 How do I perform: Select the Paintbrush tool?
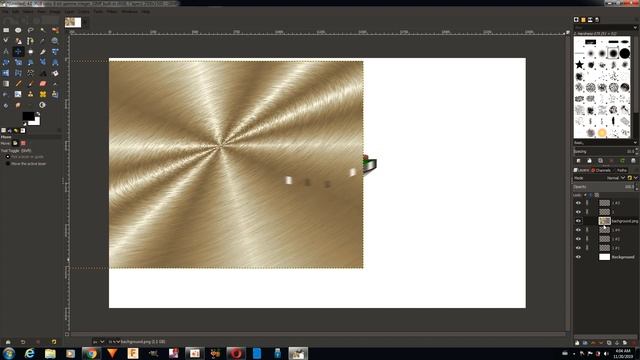pos(31,84)
